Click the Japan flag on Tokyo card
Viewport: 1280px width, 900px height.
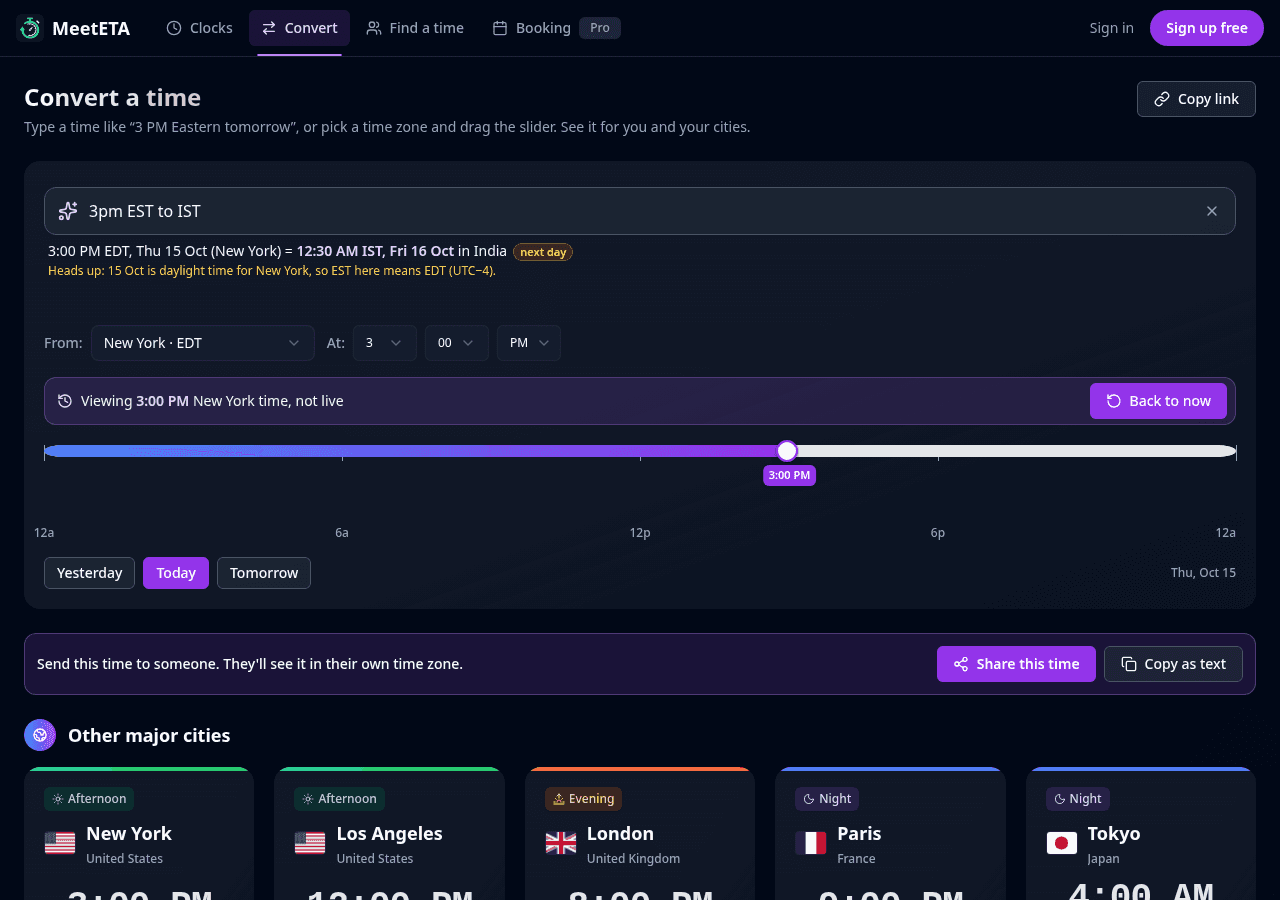coord(1062,843)
